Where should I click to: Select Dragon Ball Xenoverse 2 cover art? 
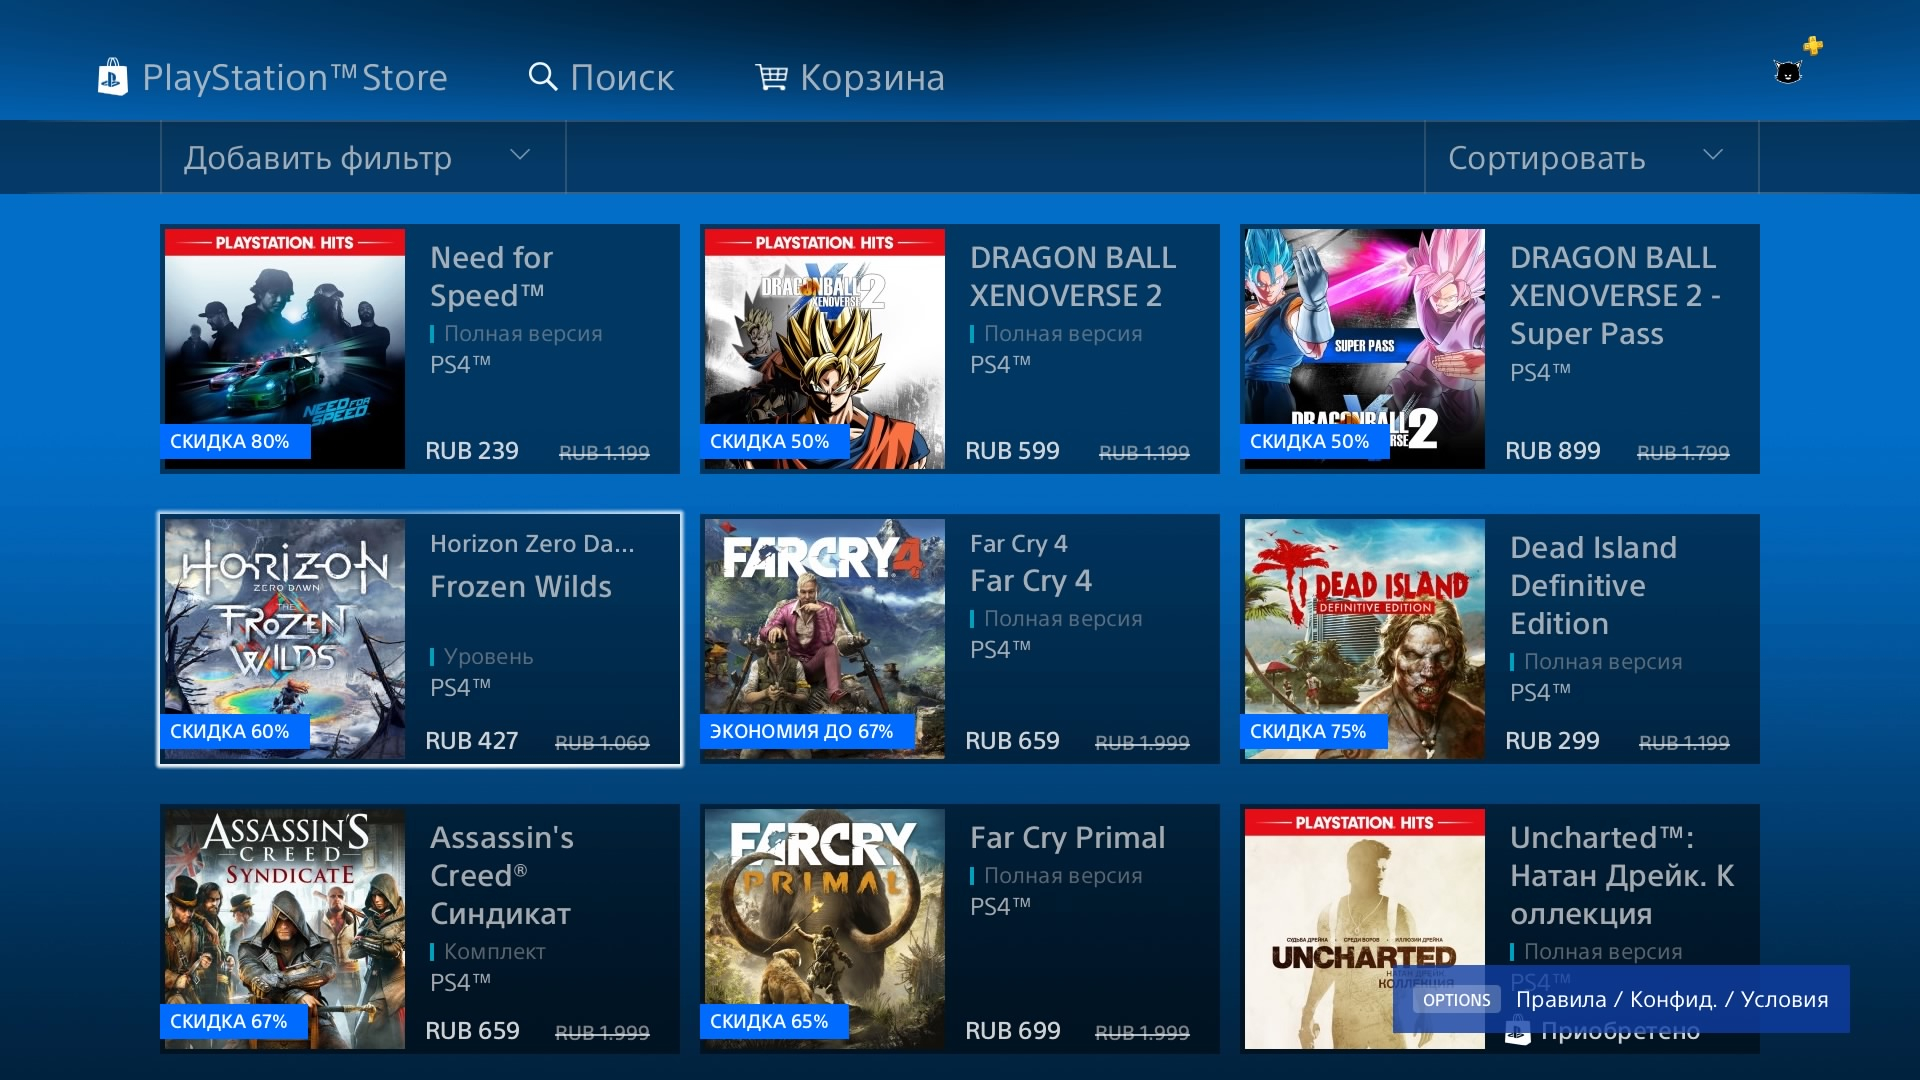point(825,349)
